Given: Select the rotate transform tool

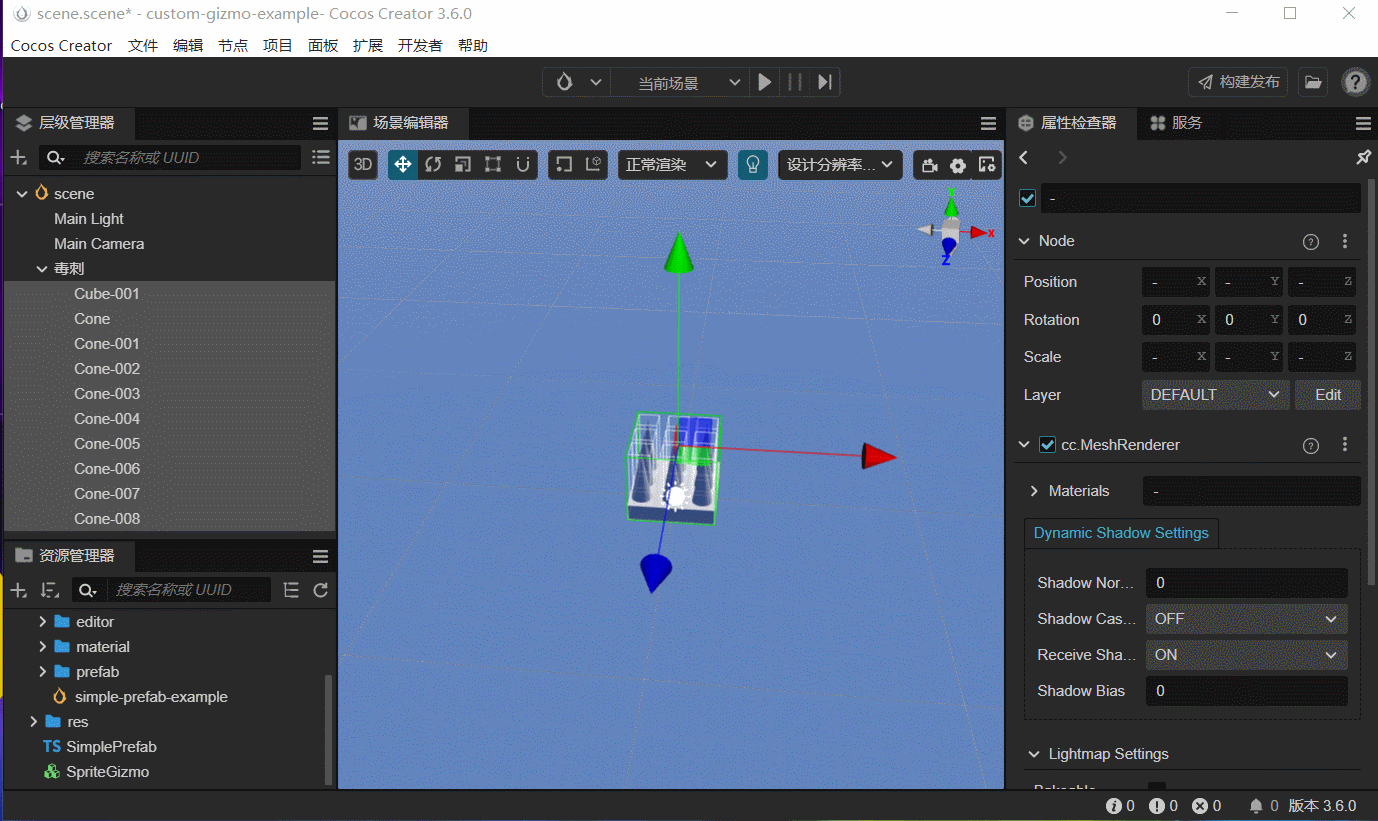Looking at the screenshot, I should click(432, 165).
